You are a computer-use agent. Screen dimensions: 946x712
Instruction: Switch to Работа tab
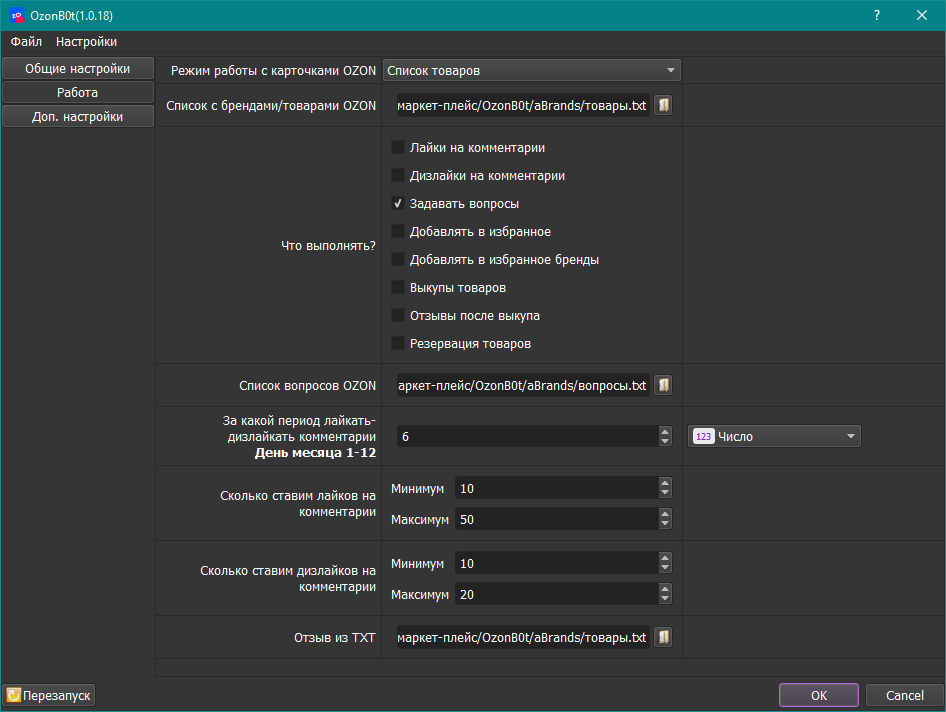(x=78, y=92)
